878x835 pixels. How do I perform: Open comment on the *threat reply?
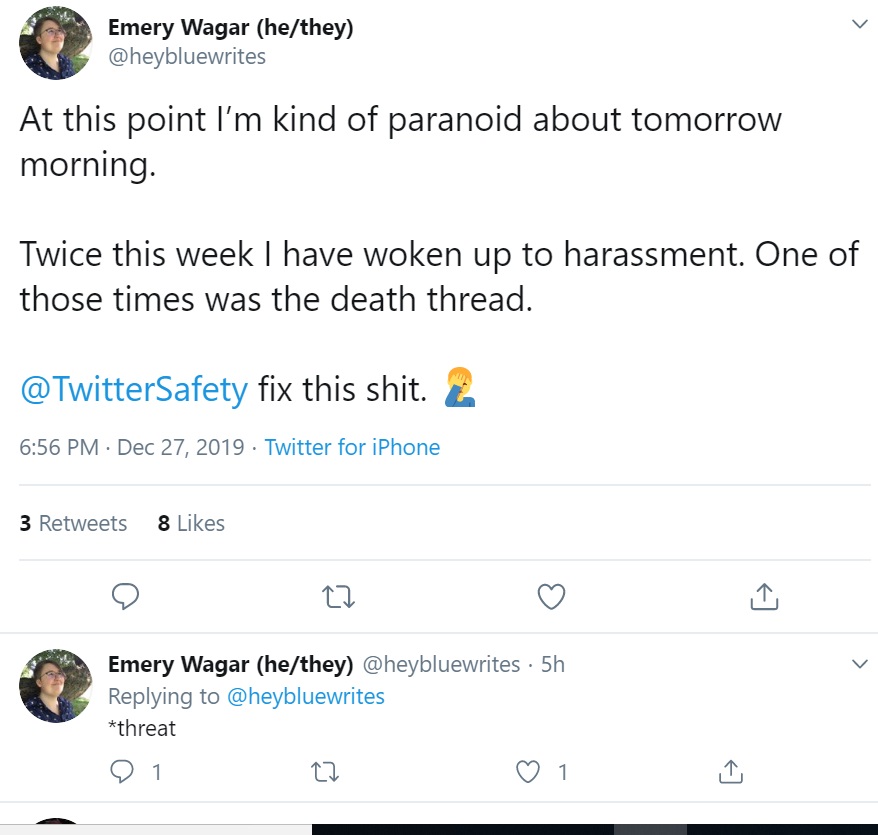point(122,772)
